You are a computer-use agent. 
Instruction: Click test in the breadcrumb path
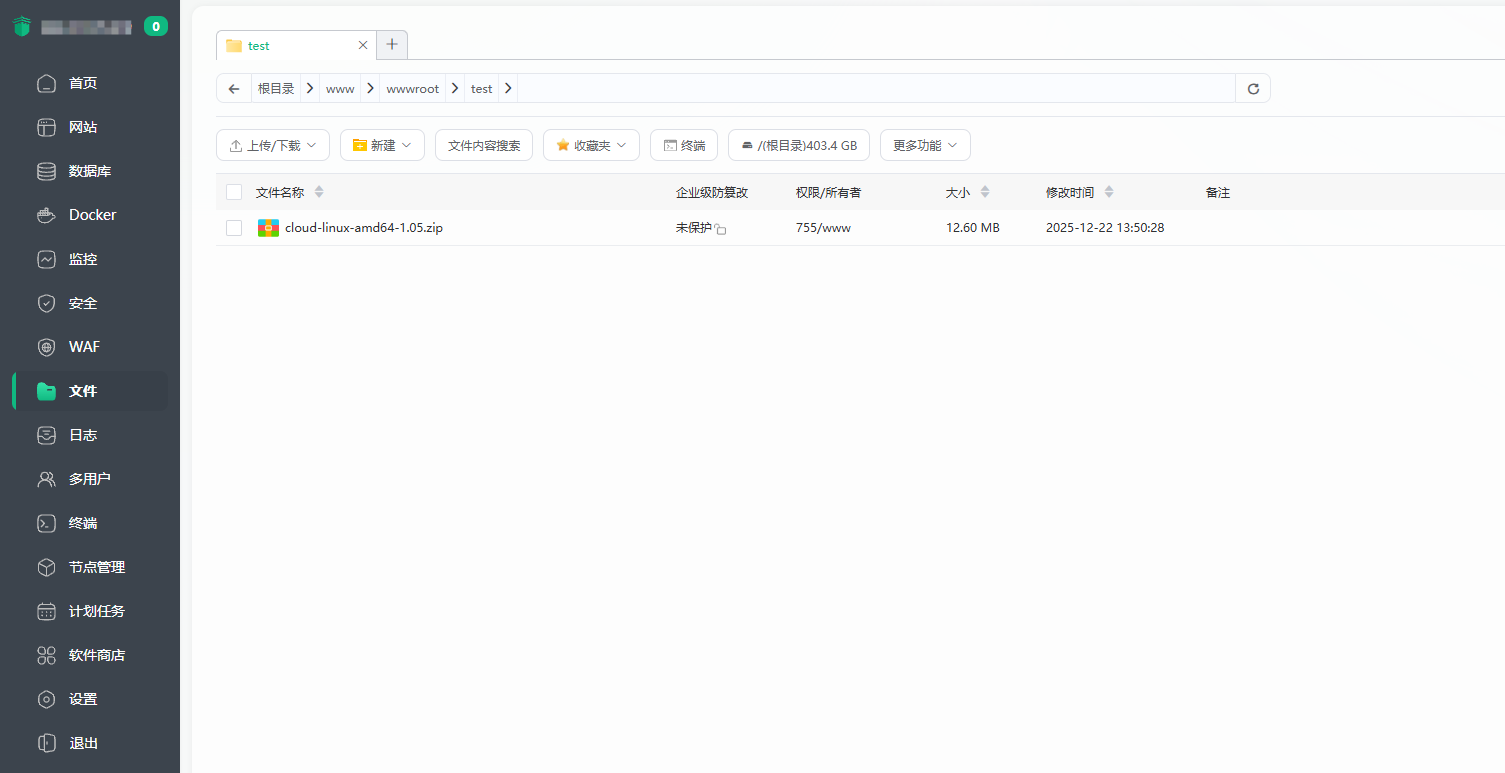tap(482, 88)
